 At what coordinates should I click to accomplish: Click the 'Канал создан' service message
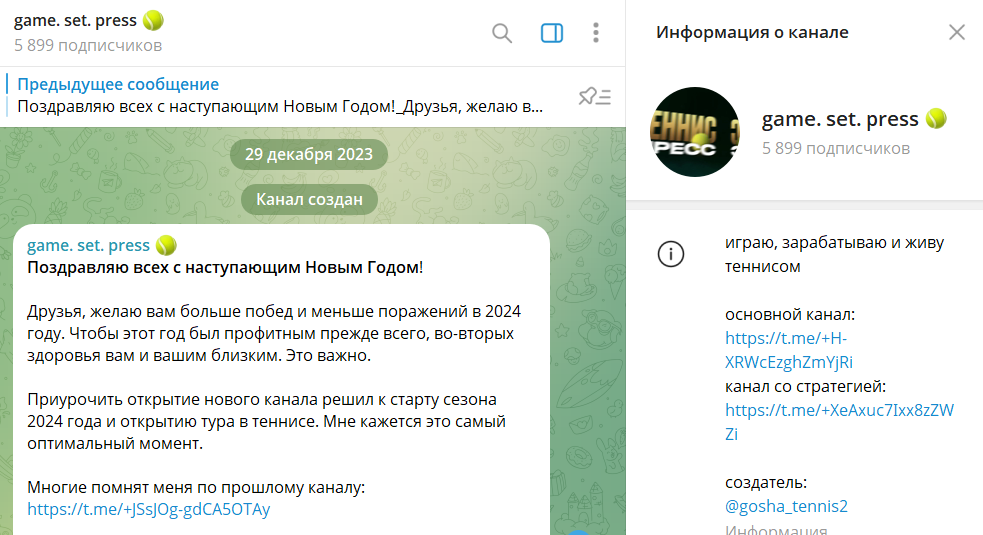[x=309, y=199]
